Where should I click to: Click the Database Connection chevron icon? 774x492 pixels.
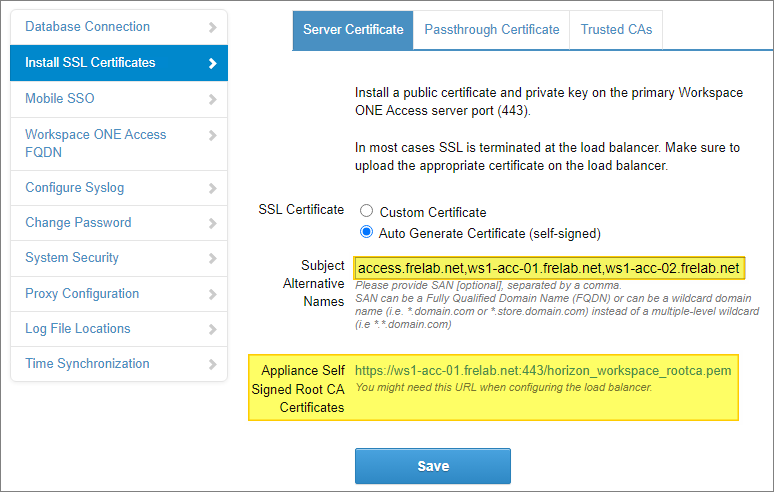(x=212, y=27)
